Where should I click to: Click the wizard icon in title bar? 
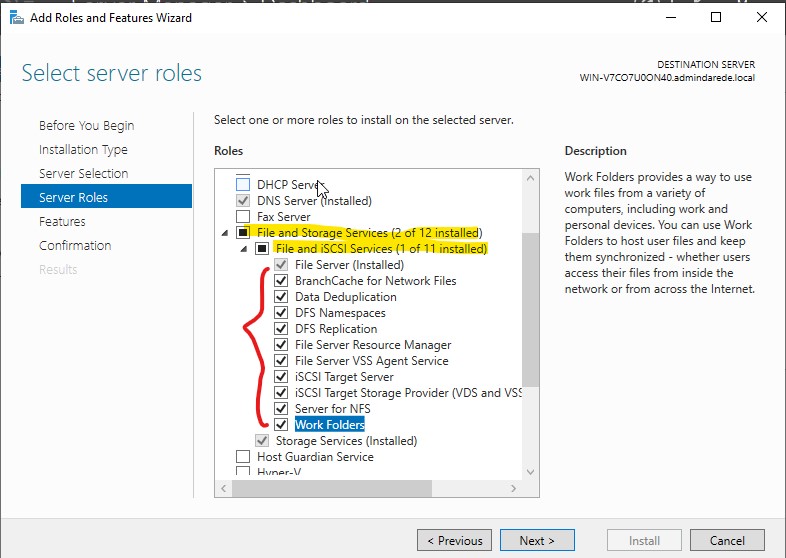(x=17, y=18)
